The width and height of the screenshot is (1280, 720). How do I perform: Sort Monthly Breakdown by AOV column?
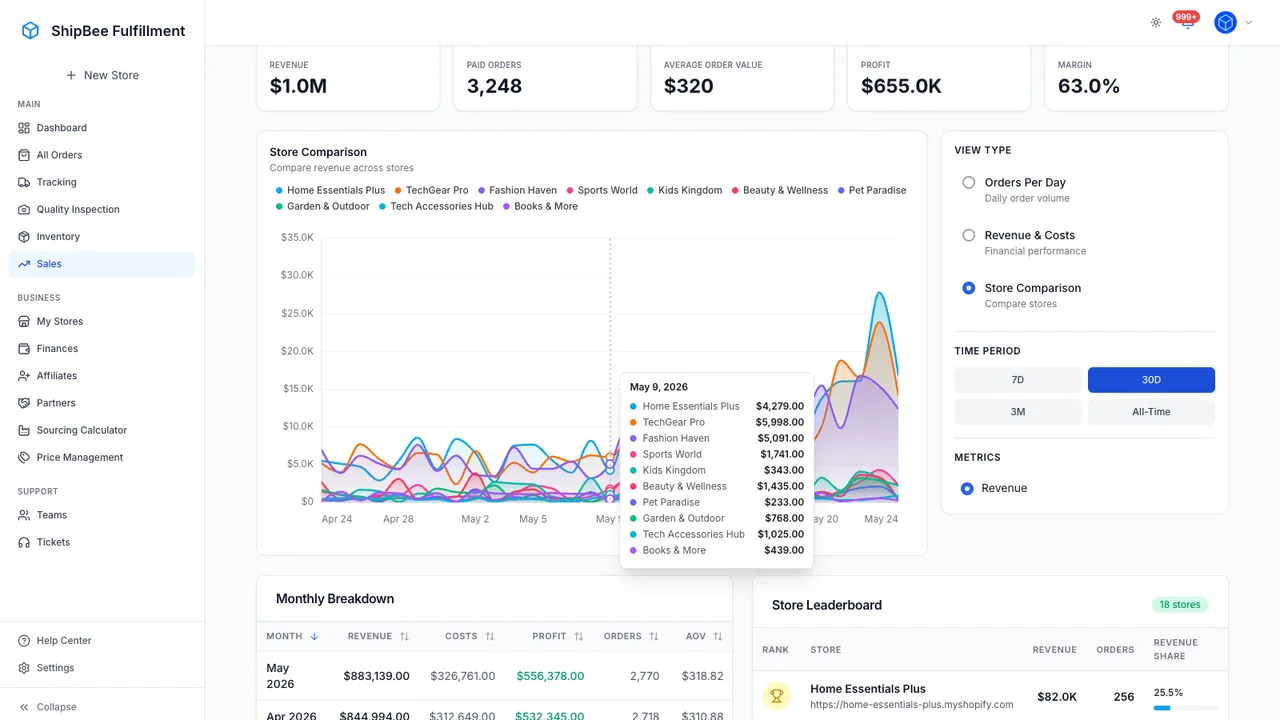[x=704, y=636]
